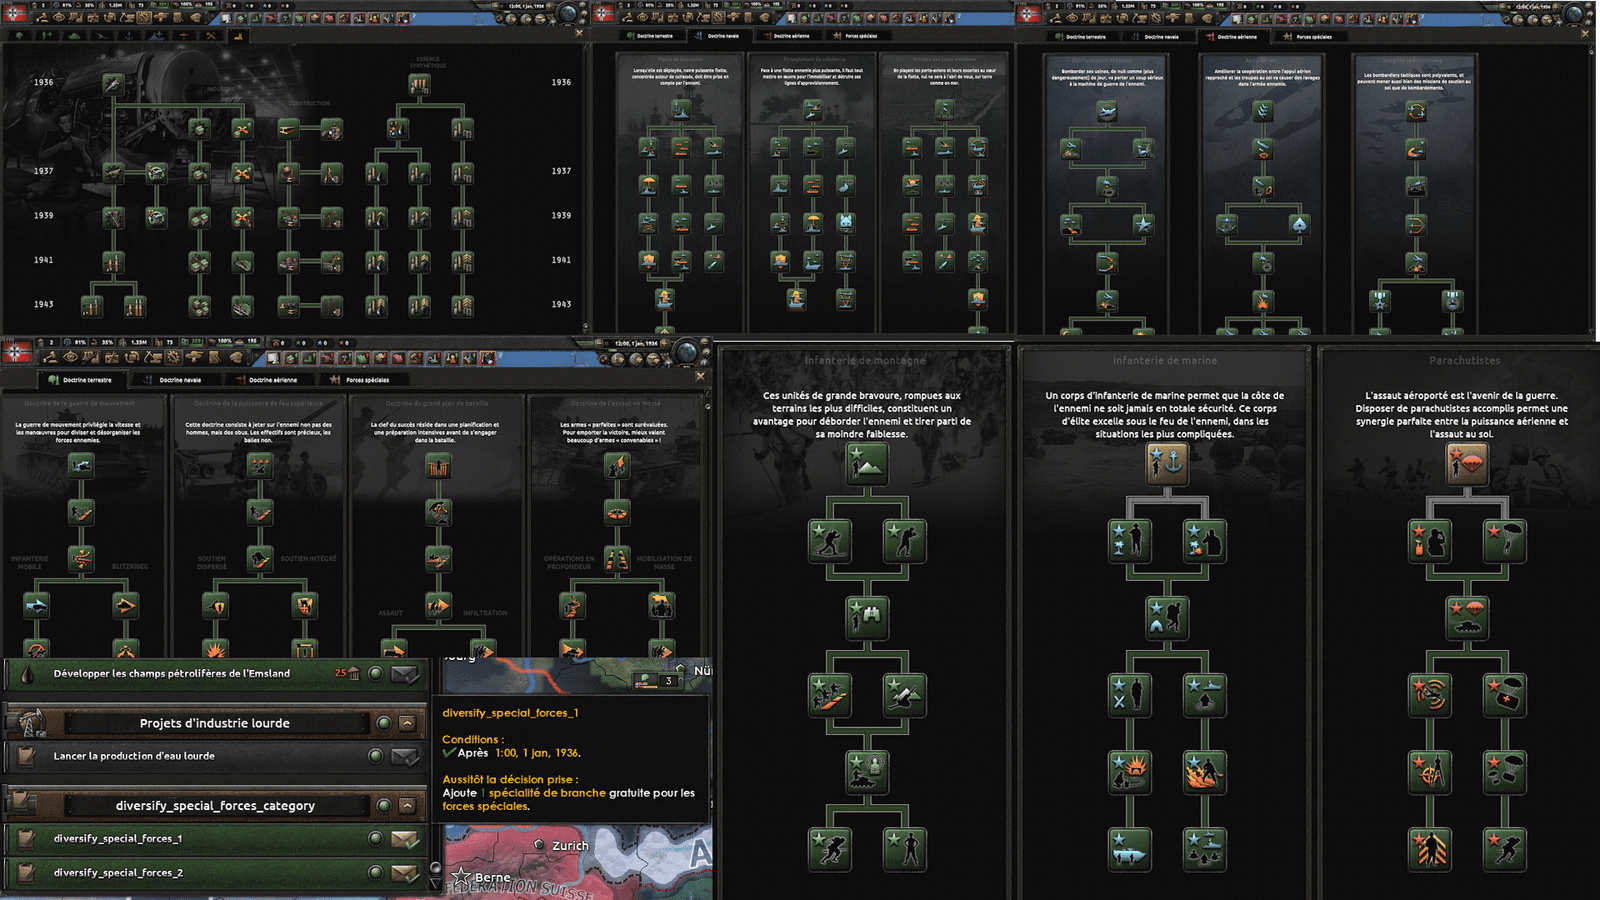
Task: Choose the Mobilisation de masse branch icon
Action: (661, 605)
